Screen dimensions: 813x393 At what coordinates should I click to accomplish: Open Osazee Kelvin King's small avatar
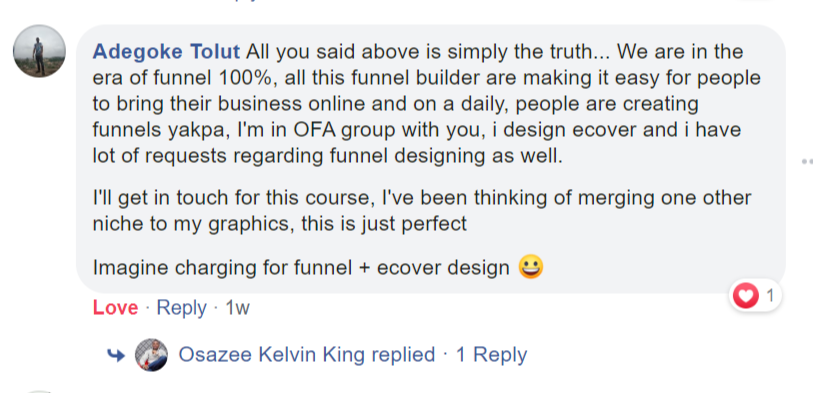tap(151, 355)
